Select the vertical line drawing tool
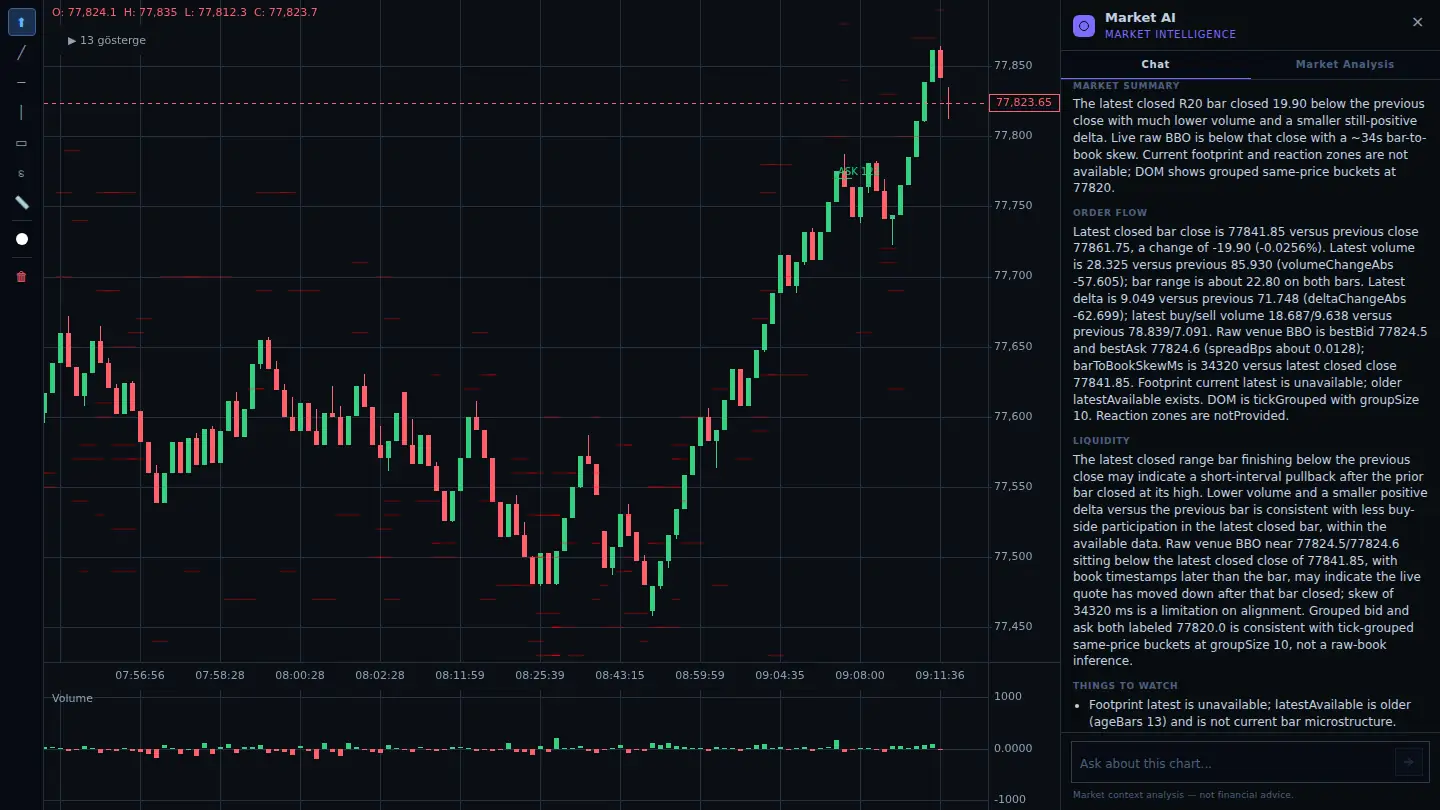The height and width of the screenshot is (810, 1440). 22,112
